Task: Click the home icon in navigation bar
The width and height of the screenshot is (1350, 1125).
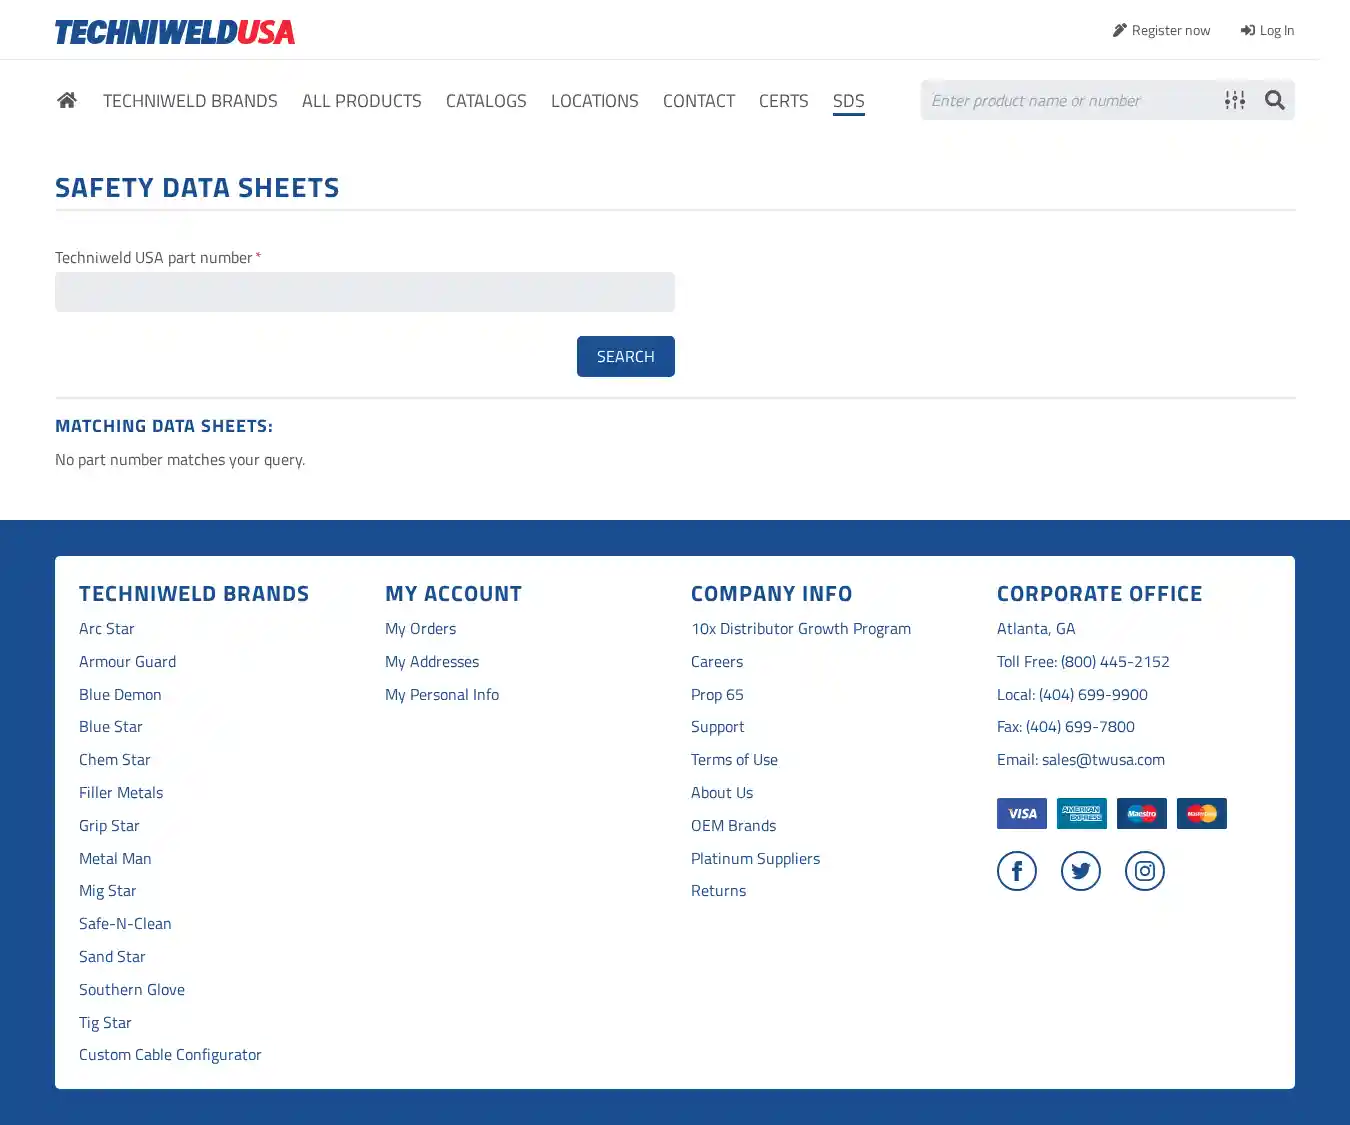Action: [x=67, y=100]
